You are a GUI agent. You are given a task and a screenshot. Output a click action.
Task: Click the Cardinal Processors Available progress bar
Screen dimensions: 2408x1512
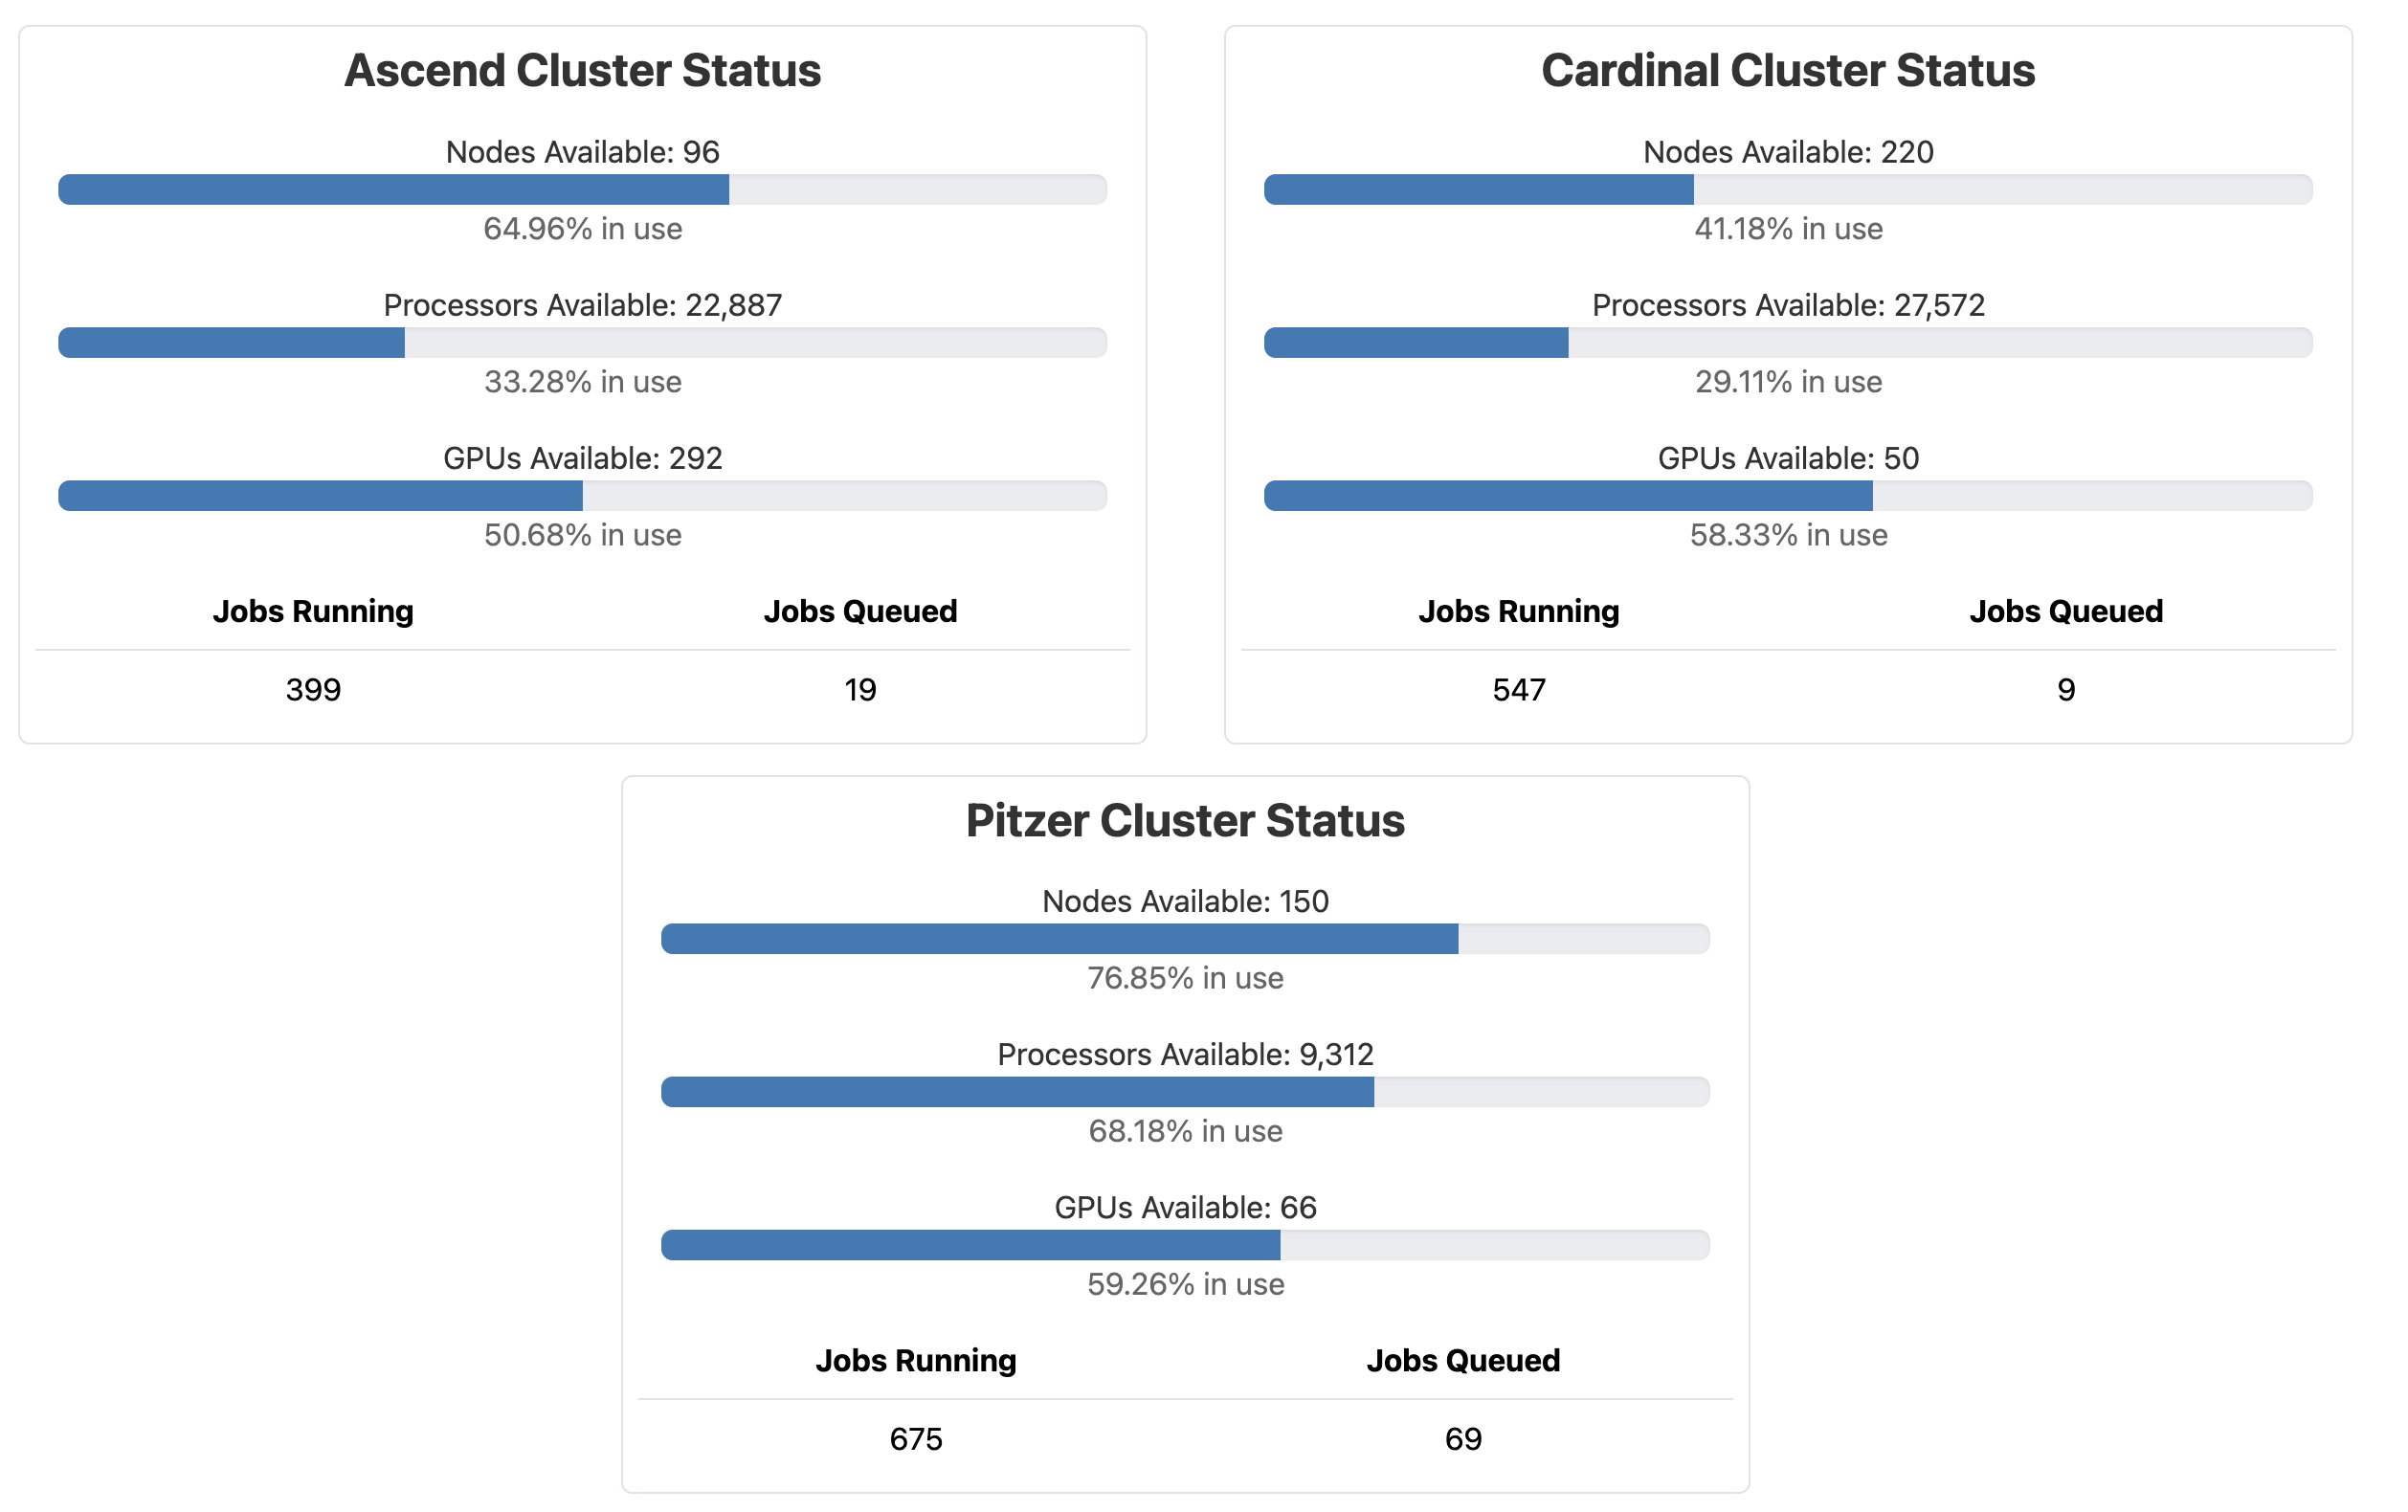tap(1788, 343)
